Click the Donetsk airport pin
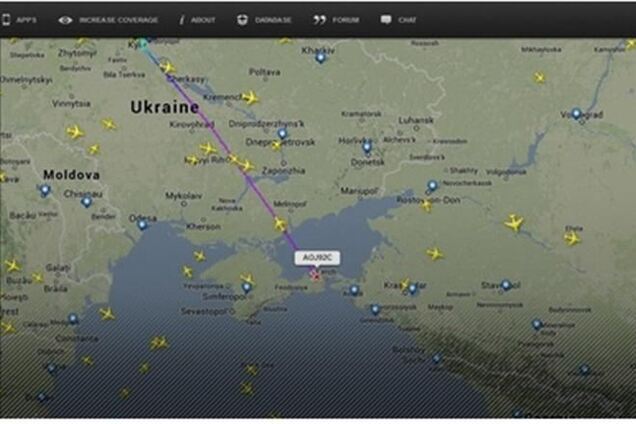This screenshot has width=636, height=424. click(x=367, y=148)
